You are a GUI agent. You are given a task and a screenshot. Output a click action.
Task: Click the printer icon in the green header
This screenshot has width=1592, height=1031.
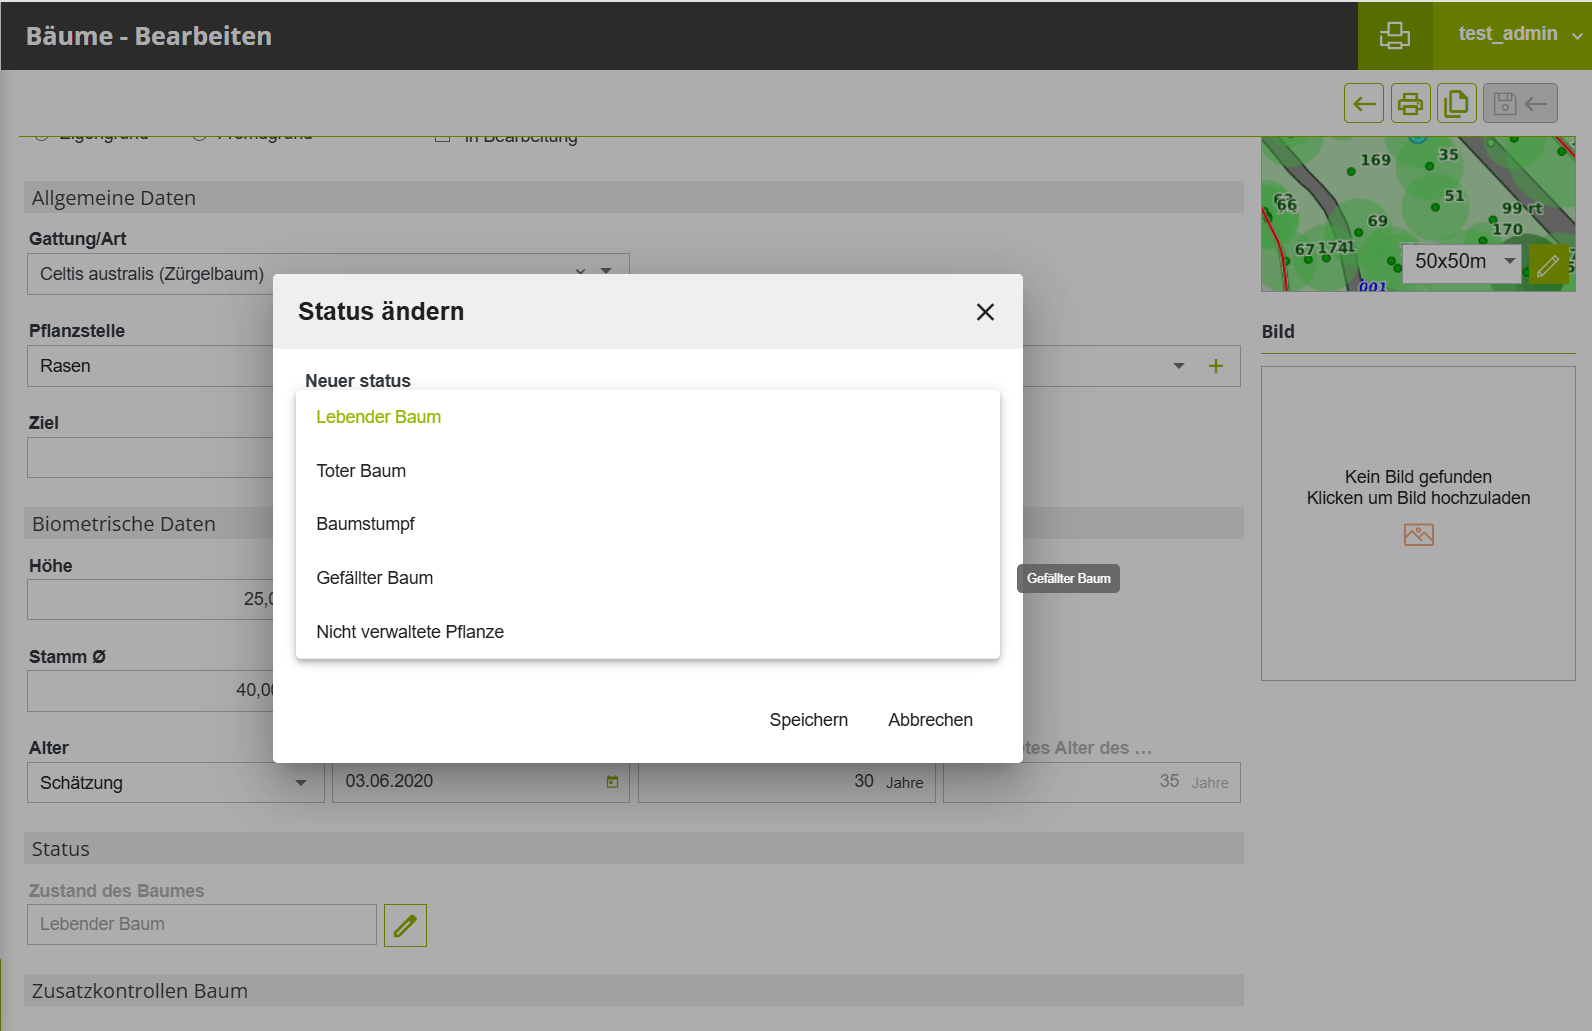click(x=1394, y=36)
